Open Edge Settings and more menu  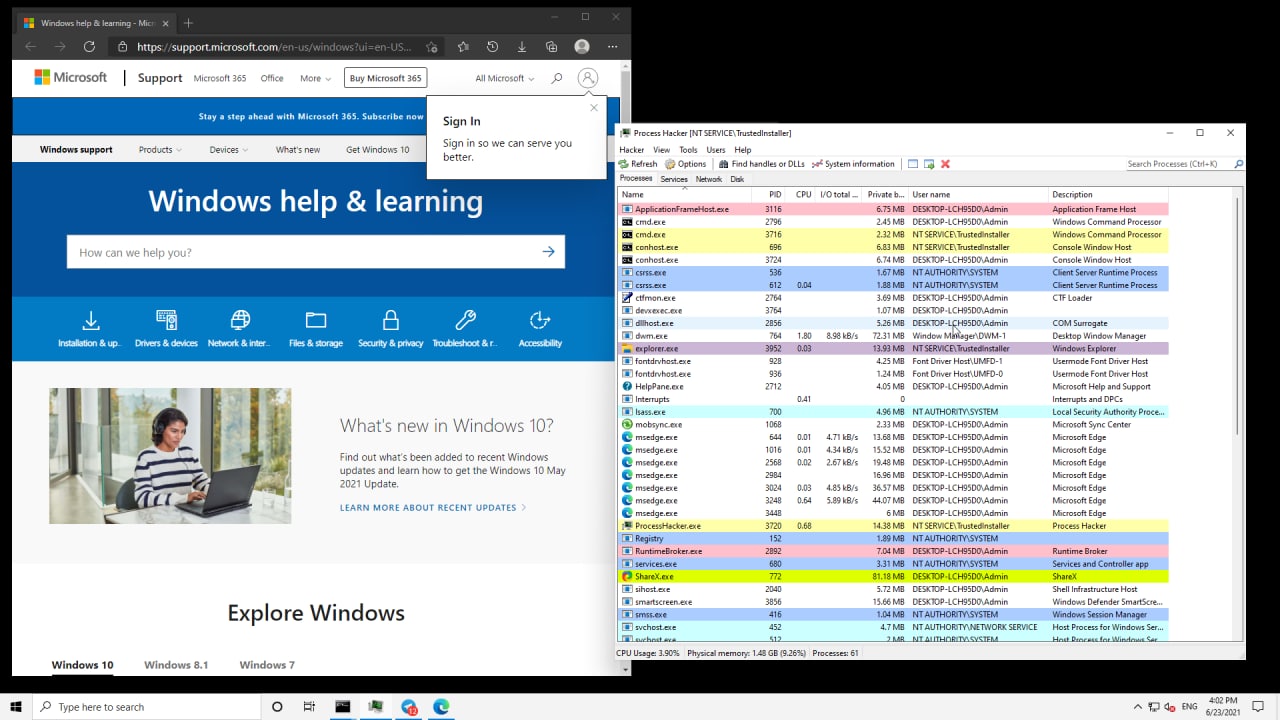click(x=612, y=47)
